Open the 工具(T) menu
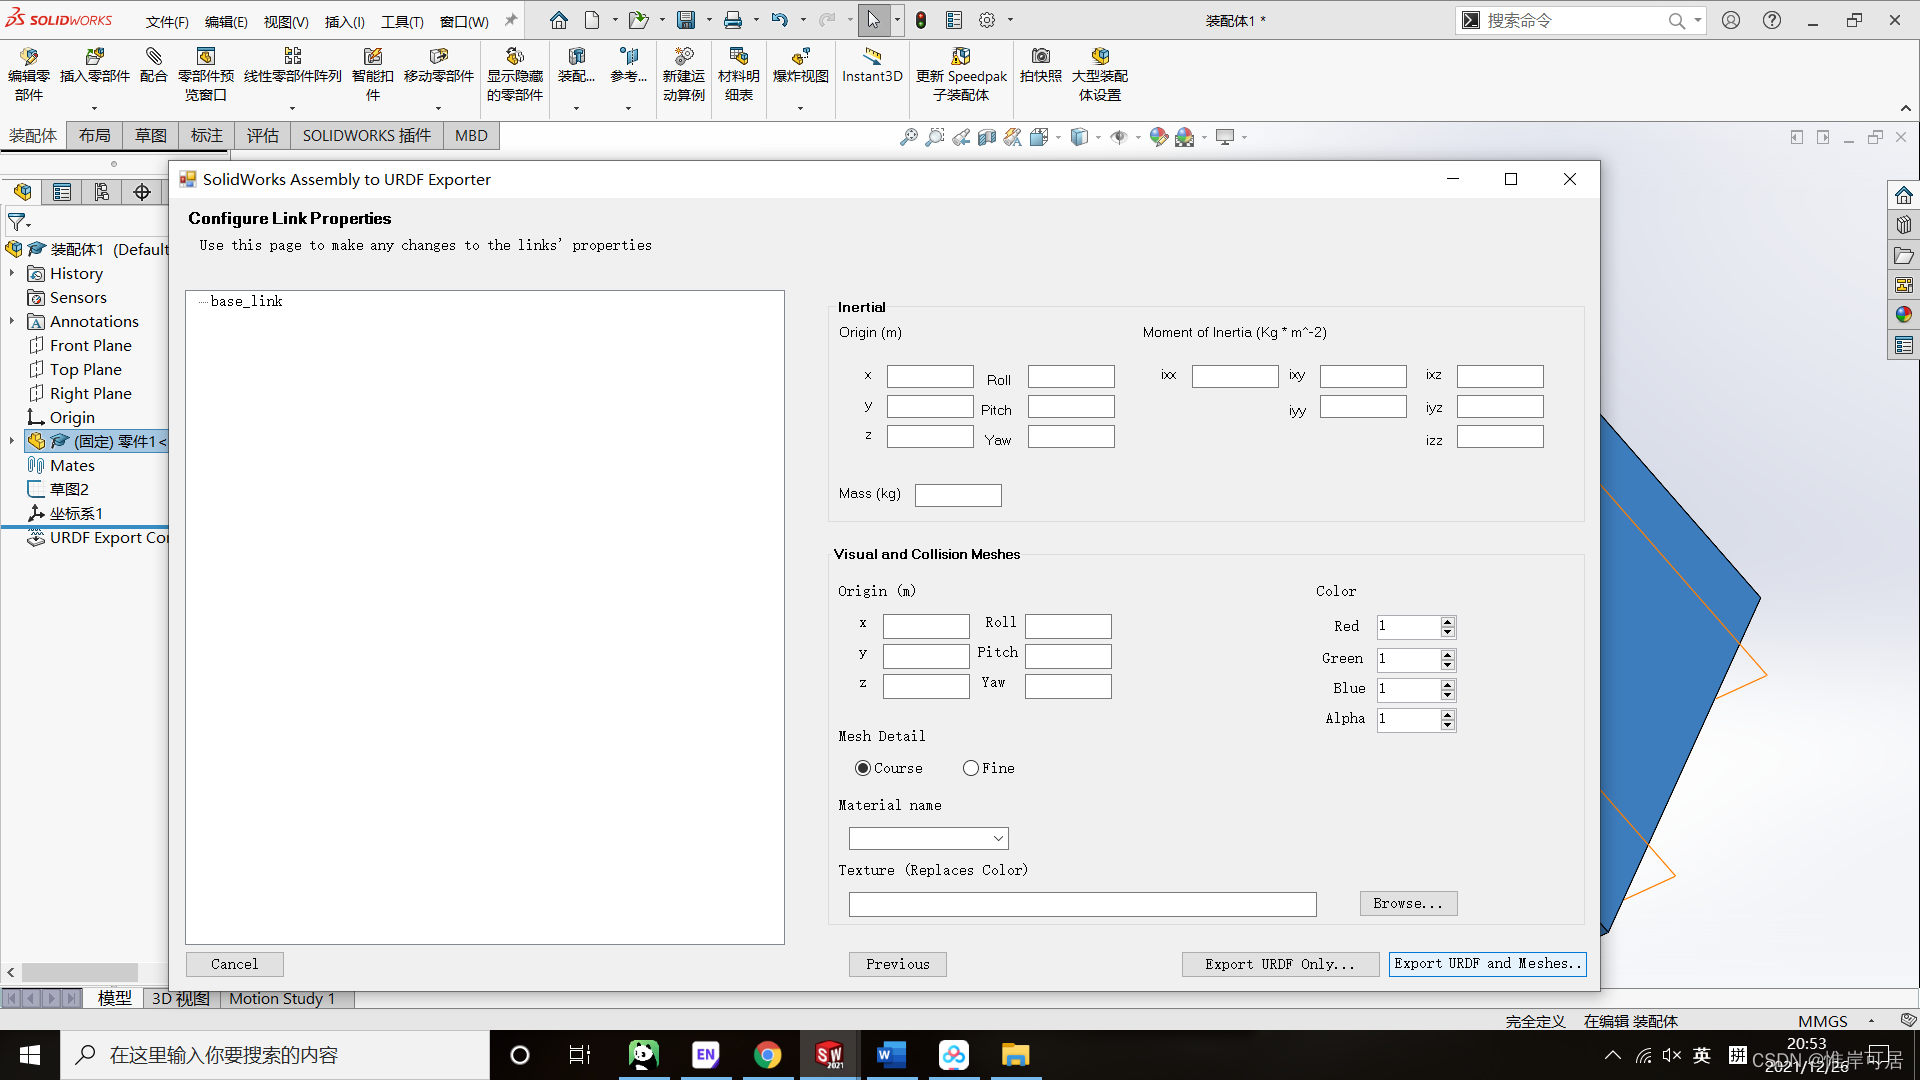 402,21
